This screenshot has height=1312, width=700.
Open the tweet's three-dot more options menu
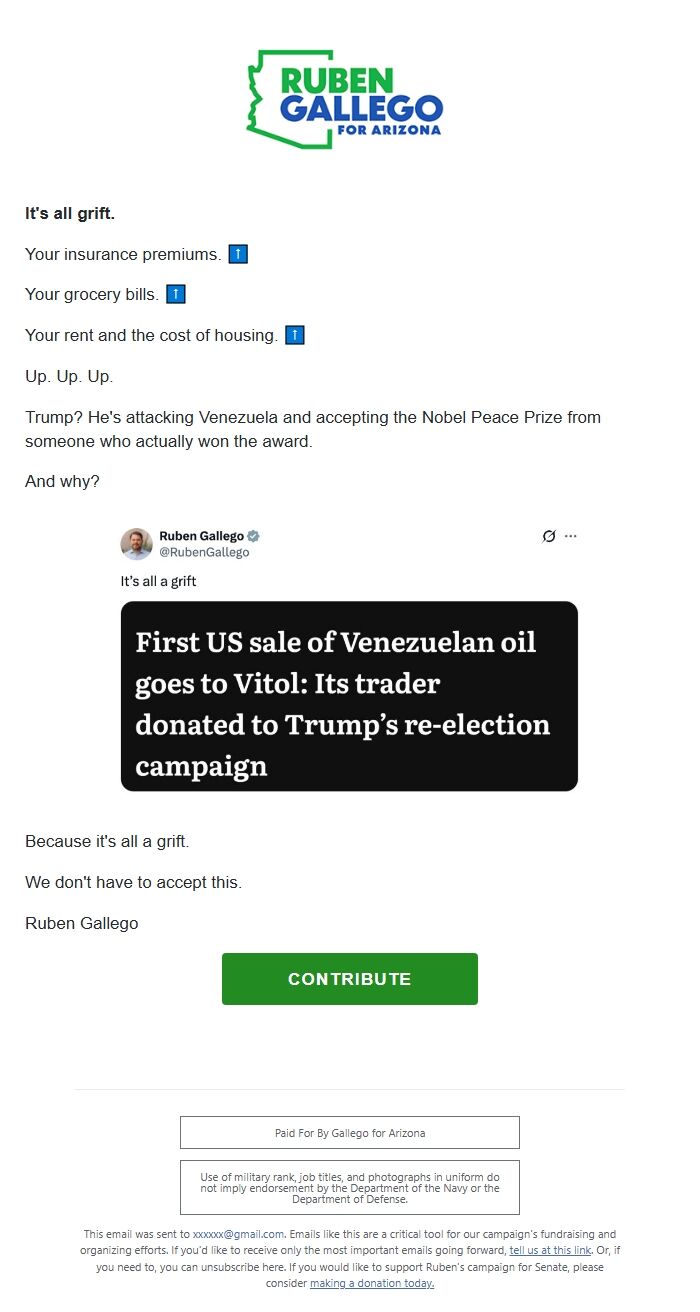tap(570, 536)
